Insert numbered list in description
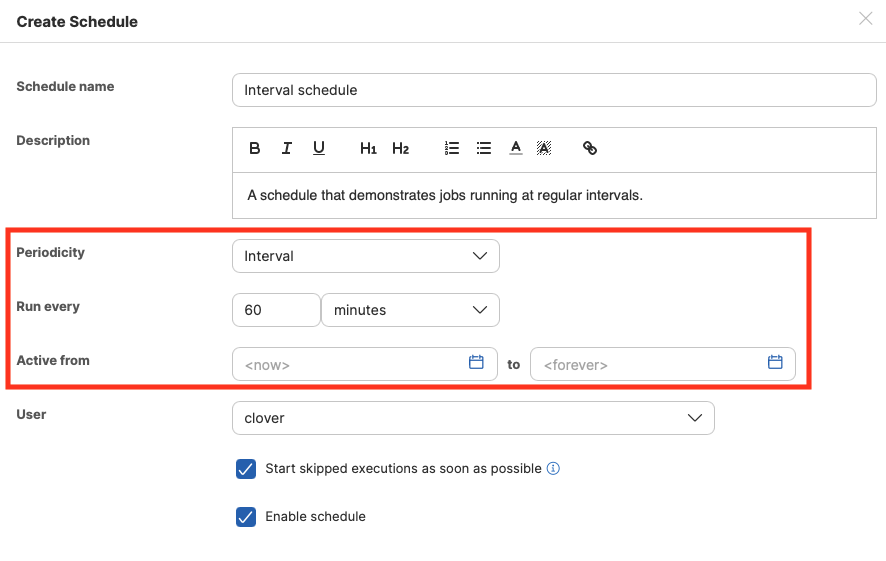Image resolution: width=886 pixels, height=561 pixels. pyautogui.click(x=452, y=148)
